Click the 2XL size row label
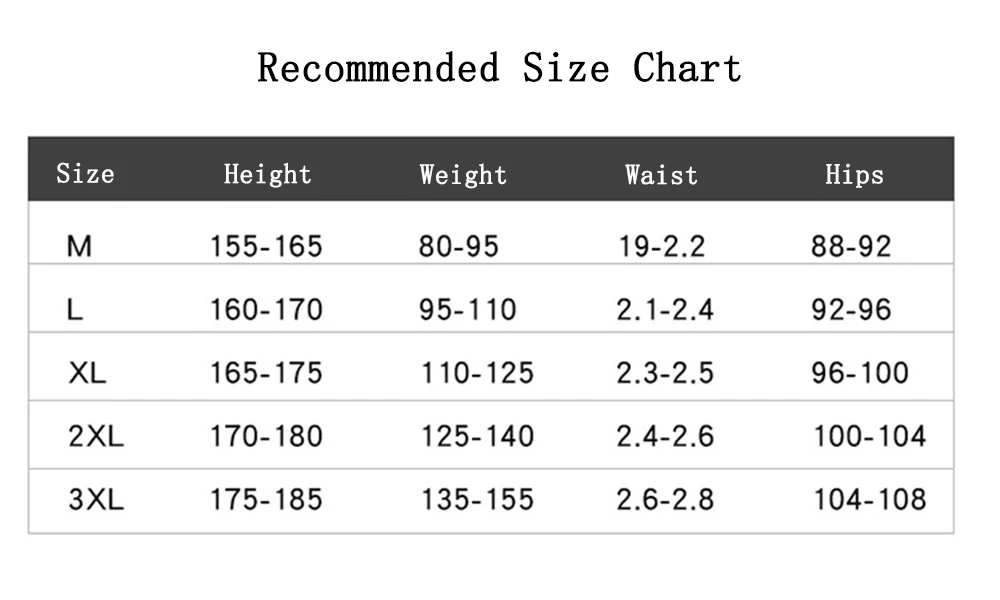The width and height of the screenshot is (1000, 600). (96, 437)
